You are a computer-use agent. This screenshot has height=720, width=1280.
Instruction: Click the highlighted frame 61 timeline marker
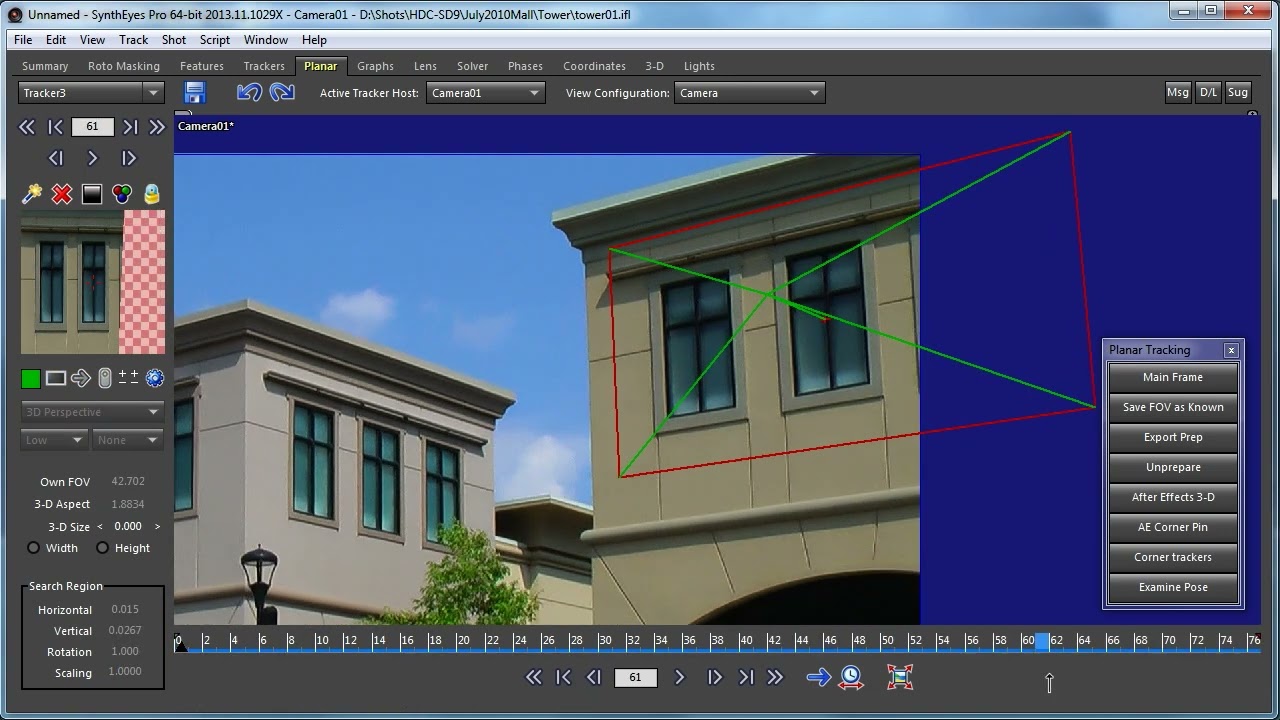(x=1042, y=641)
